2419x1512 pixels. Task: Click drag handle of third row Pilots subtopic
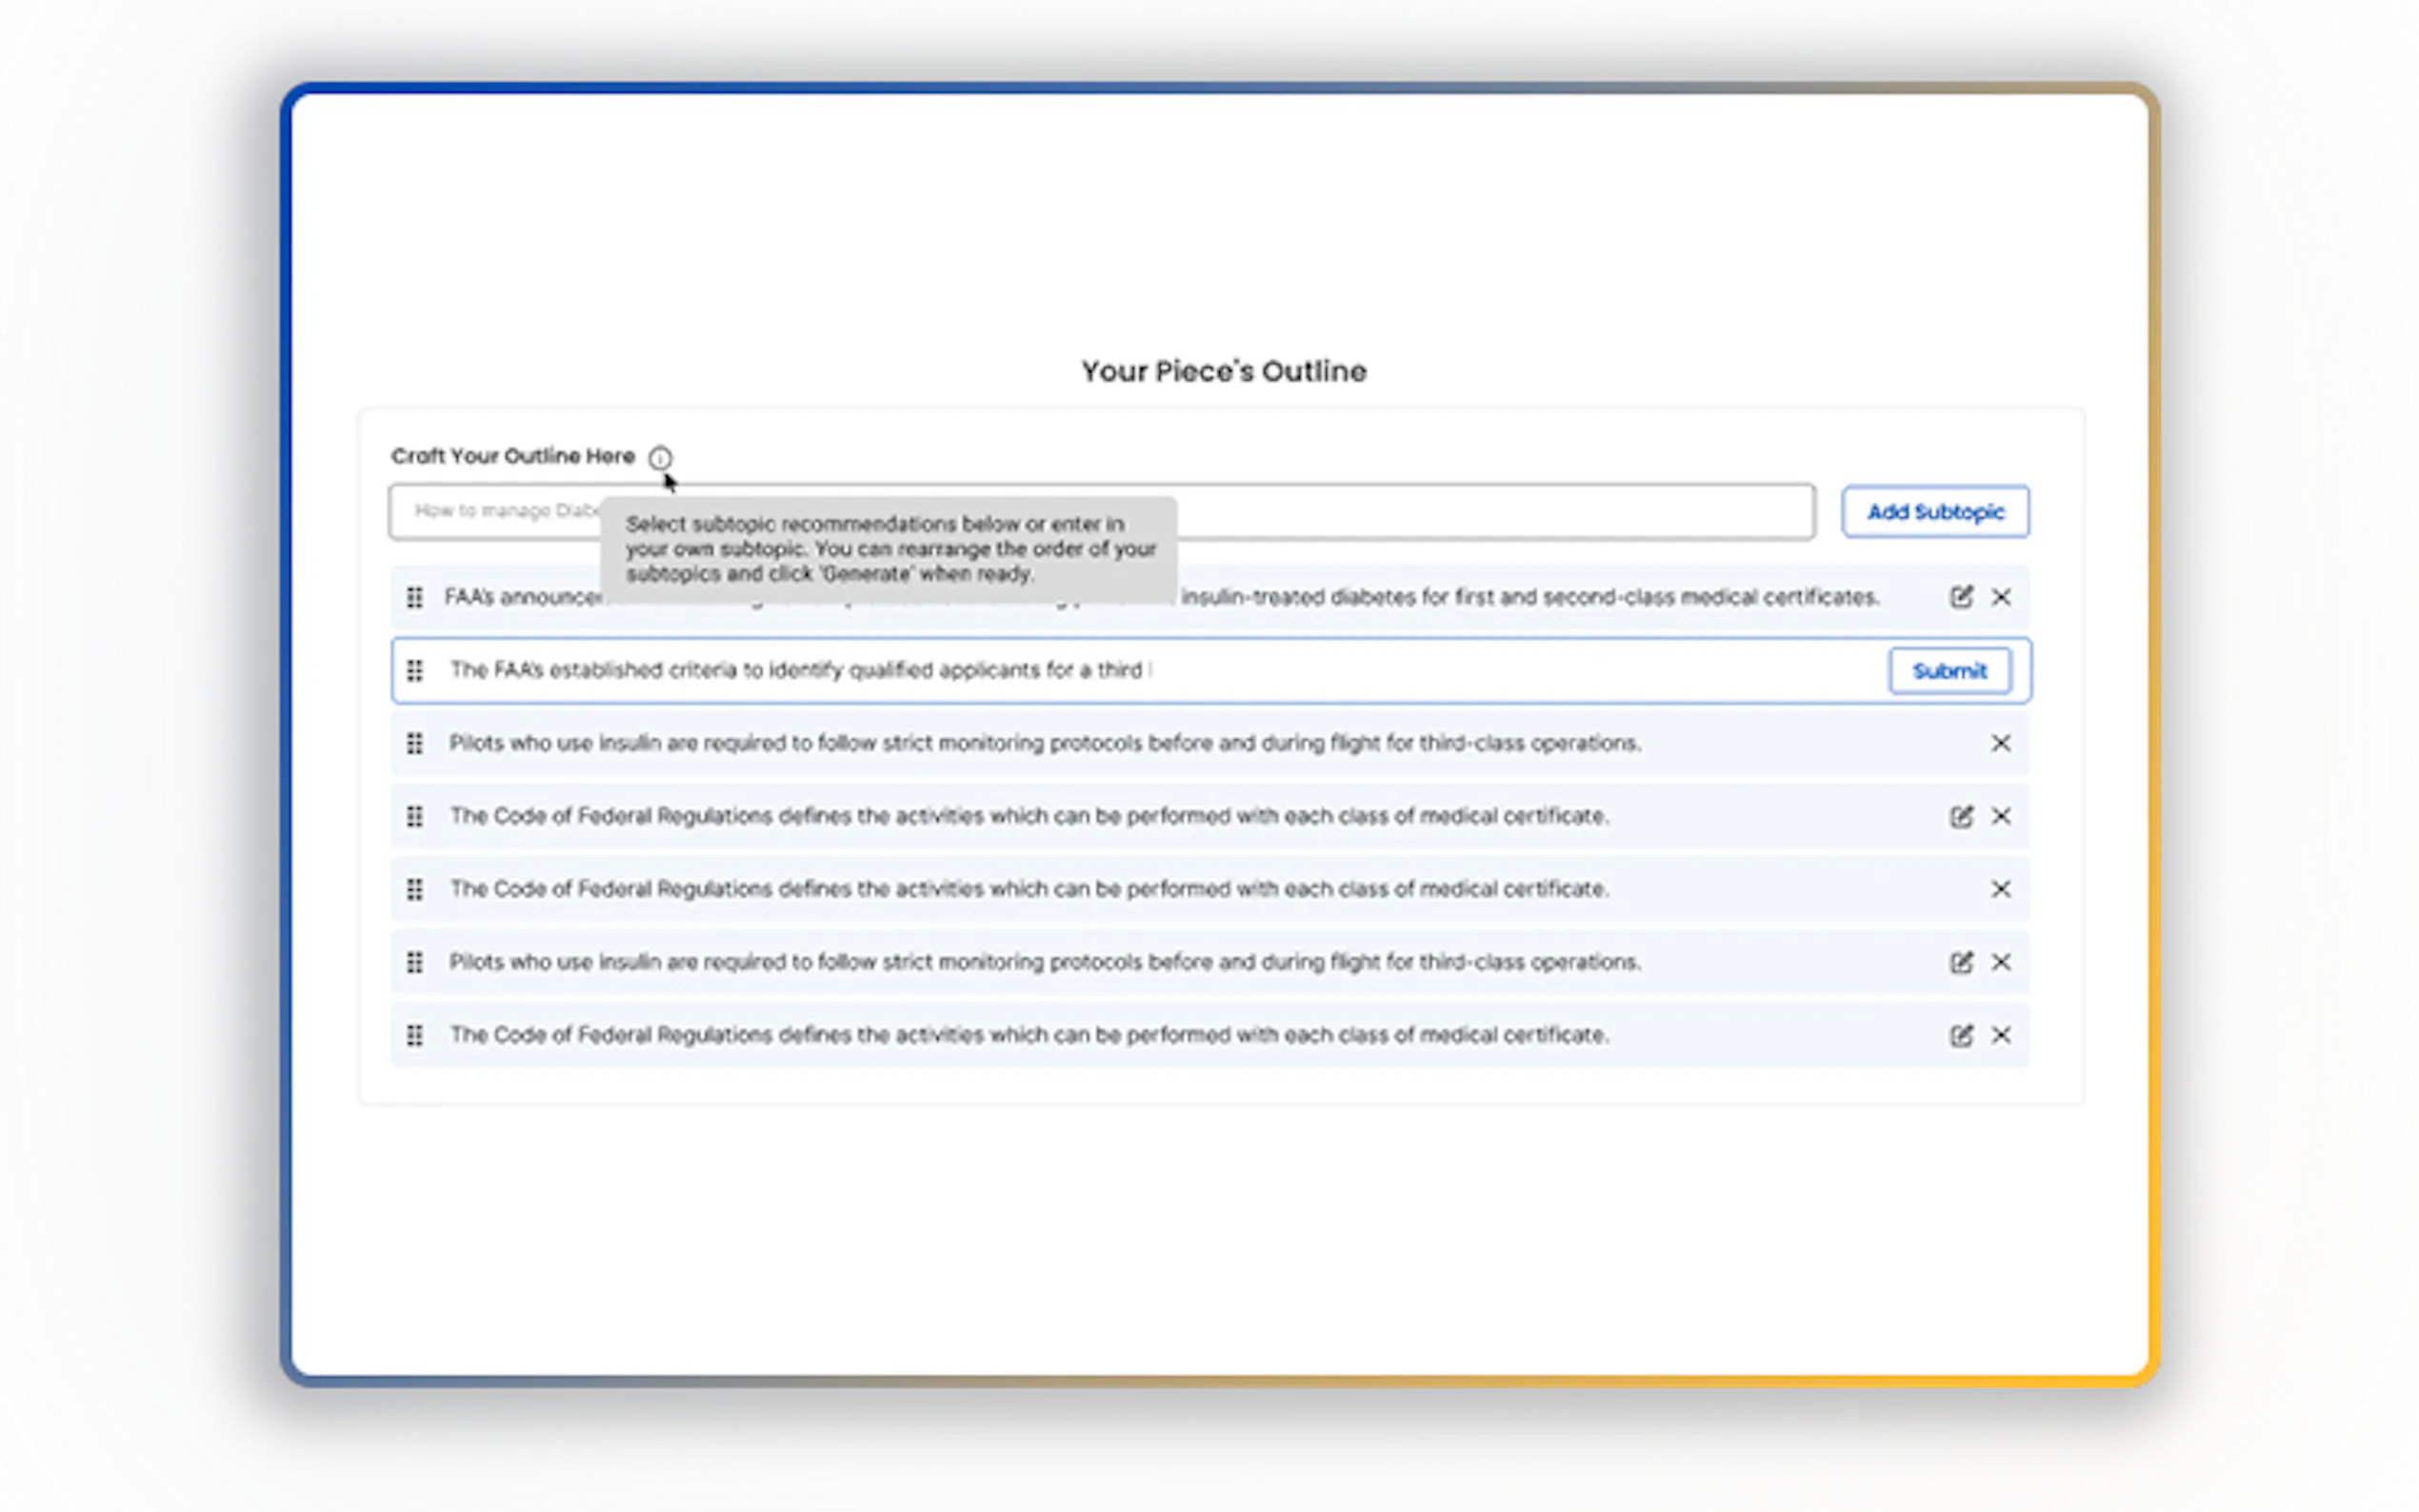pyautogui.click(x=415, y=743)
